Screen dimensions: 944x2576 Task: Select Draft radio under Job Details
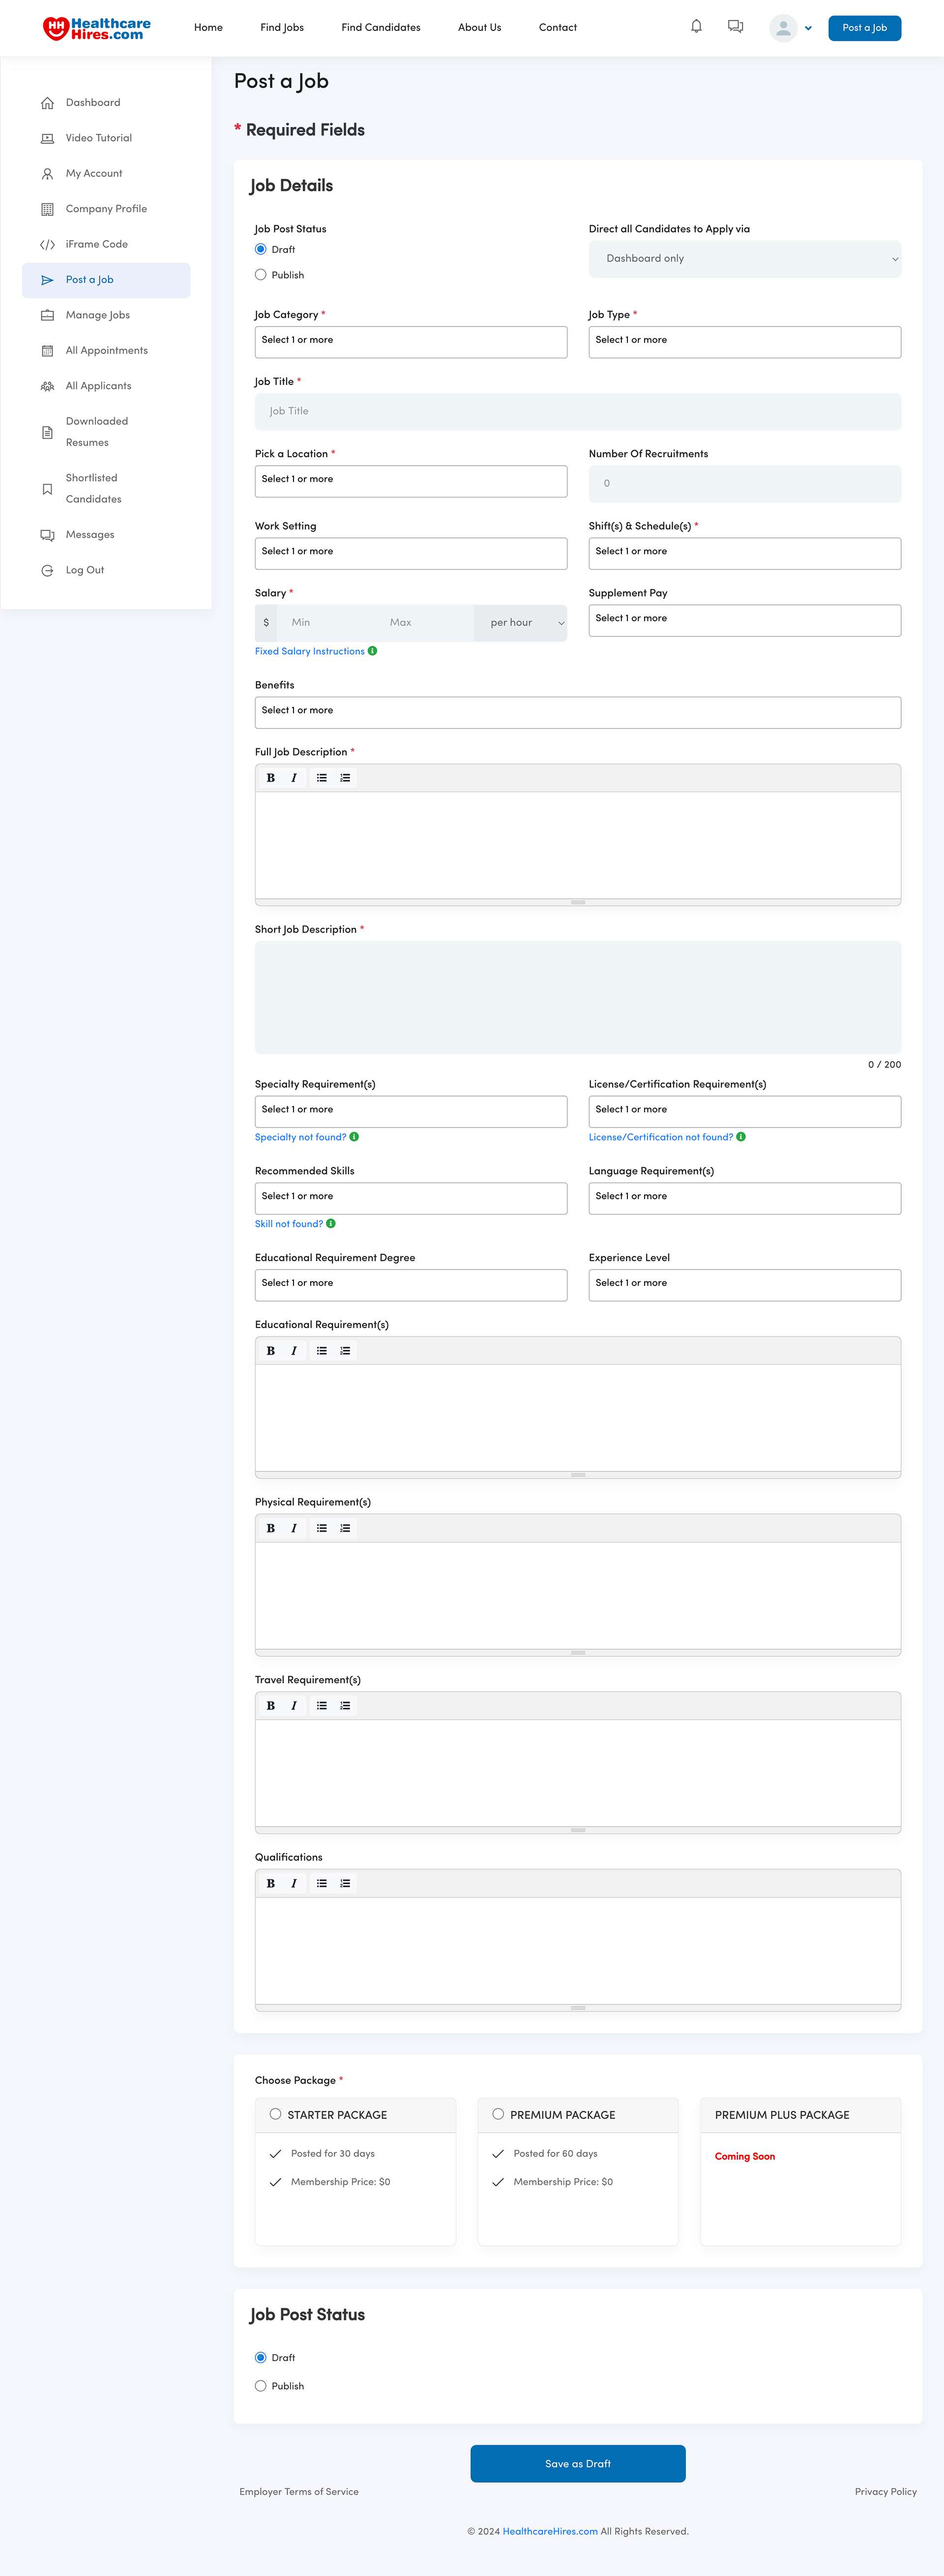click(261, 250)
